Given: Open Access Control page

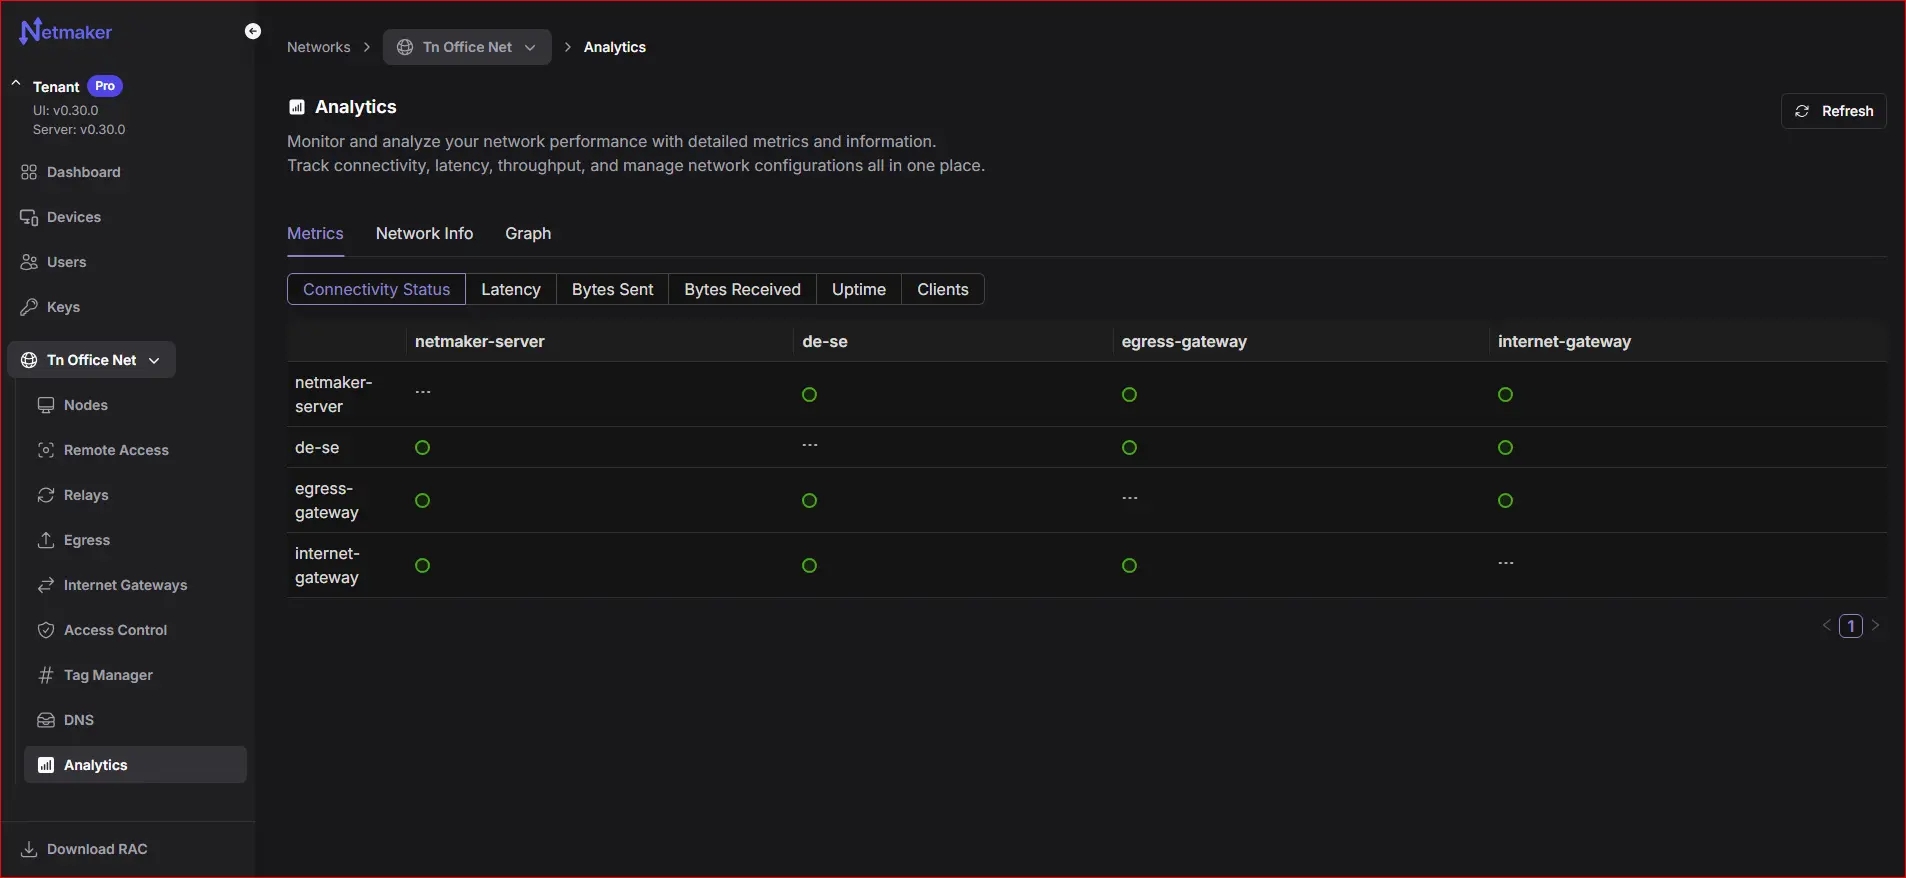Looking at the screenshot, I should [115, 630].
